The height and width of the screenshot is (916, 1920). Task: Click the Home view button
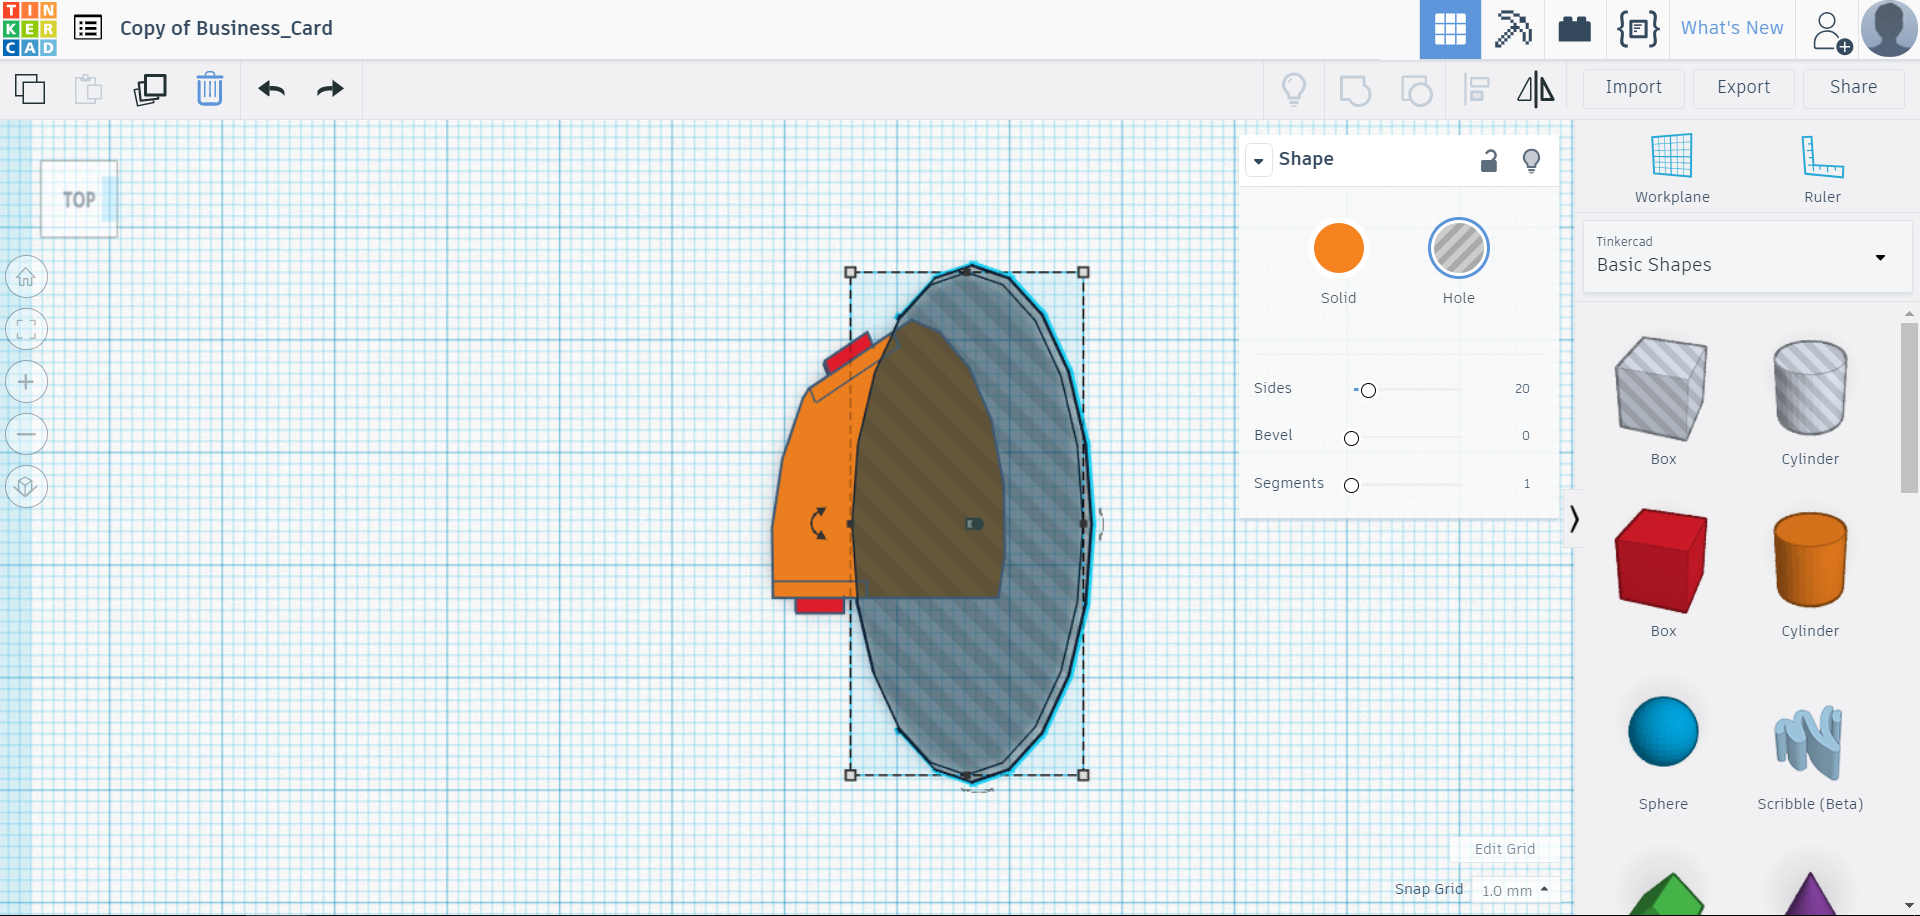click(x=26, y=277)
